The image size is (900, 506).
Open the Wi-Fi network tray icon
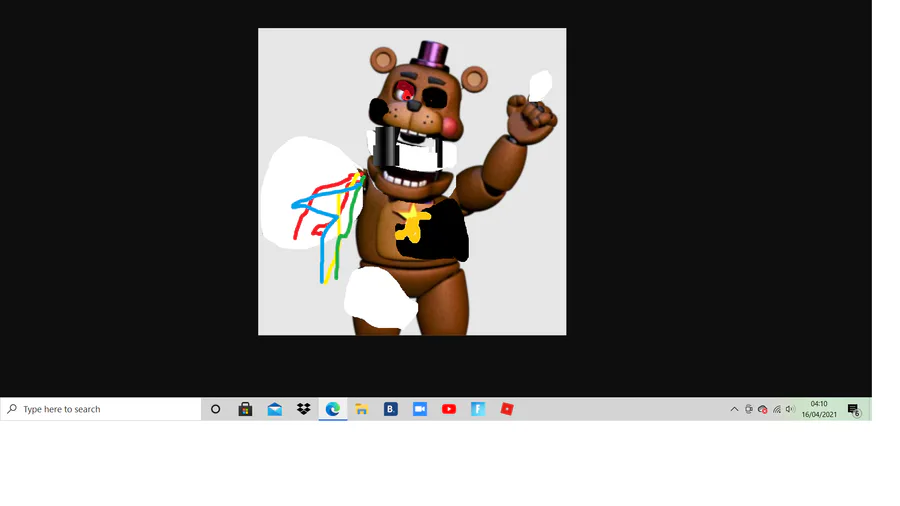pos(777,409)
